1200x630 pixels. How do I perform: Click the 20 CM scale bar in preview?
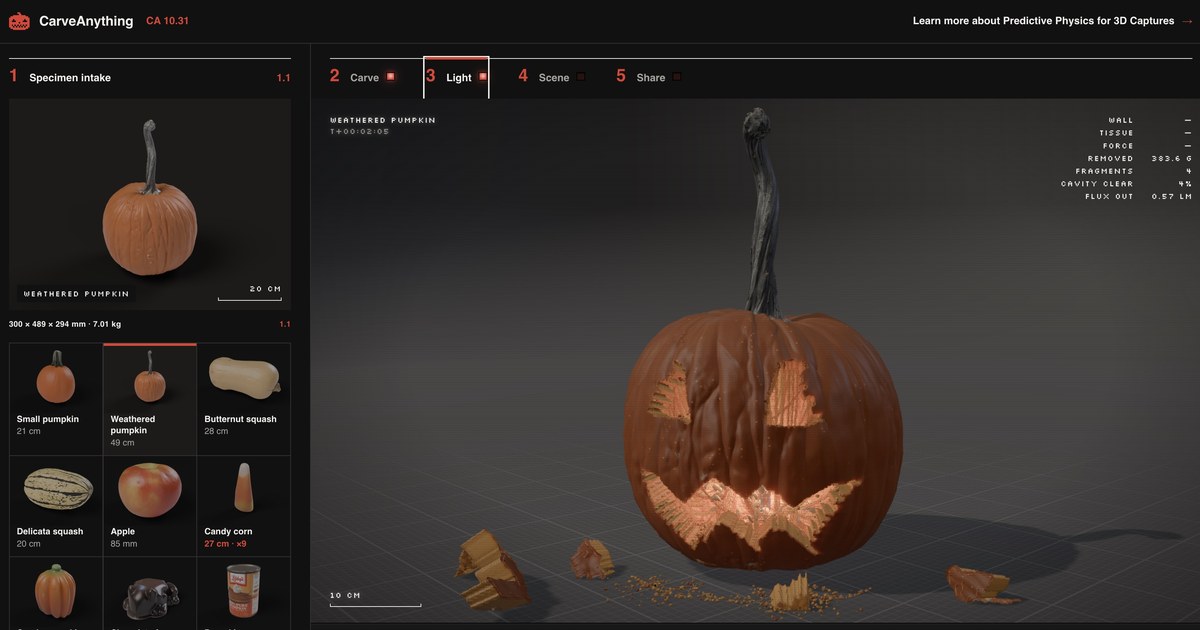pos(250,293)
